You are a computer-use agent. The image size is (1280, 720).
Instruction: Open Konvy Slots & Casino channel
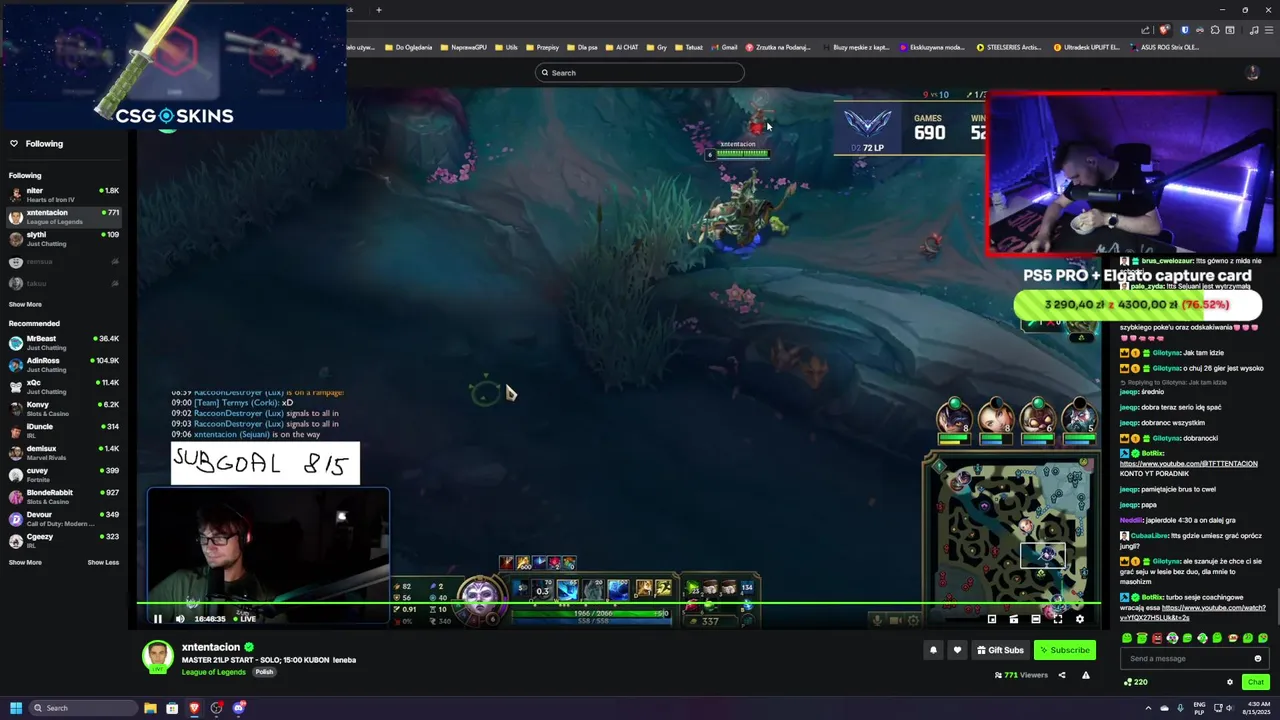click(x=64, y=408)
